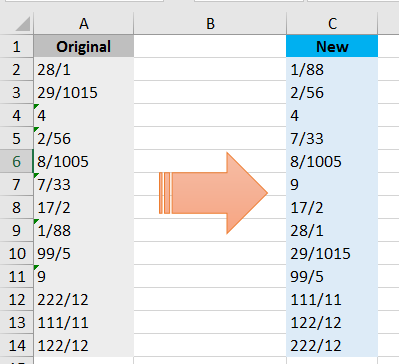Click cell A12 with value 222/12
Screen dimensions: 399x364
84,299
